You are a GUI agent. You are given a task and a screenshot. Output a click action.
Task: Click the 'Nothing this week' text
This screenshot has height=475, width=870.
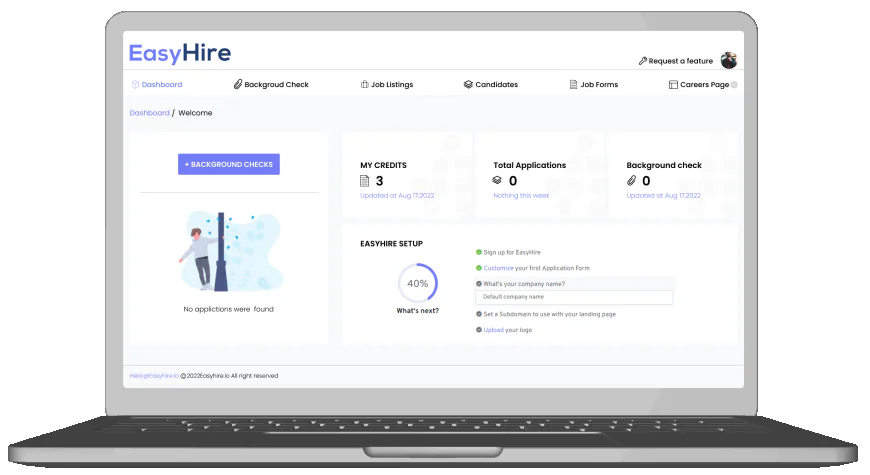click(x=521, y=195)
